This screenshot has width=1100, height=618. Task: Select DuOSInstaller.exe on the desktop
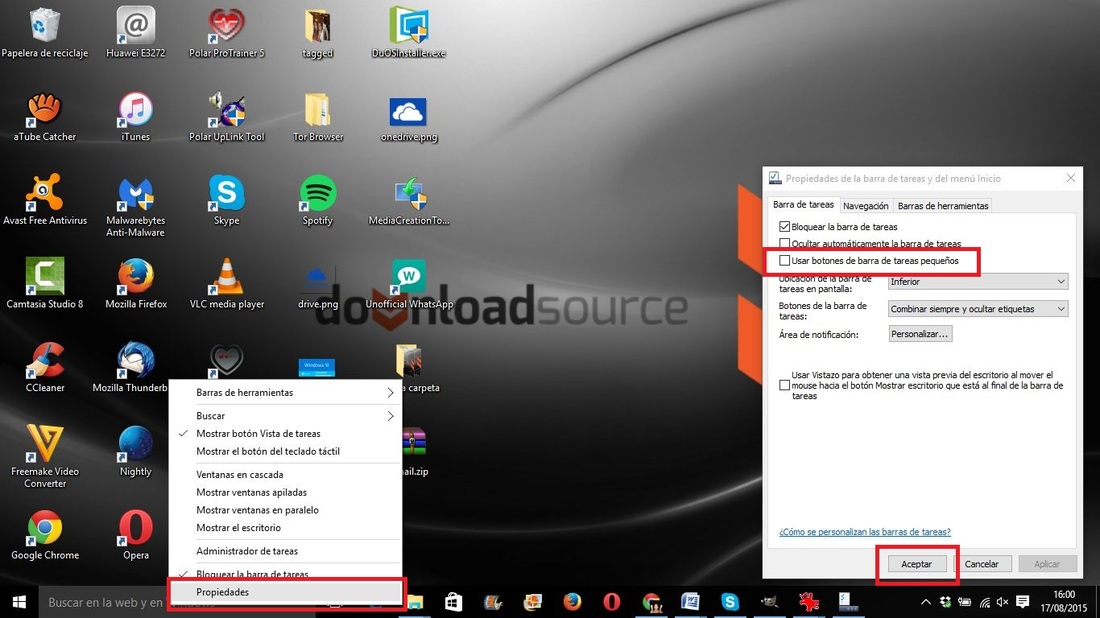409,32
